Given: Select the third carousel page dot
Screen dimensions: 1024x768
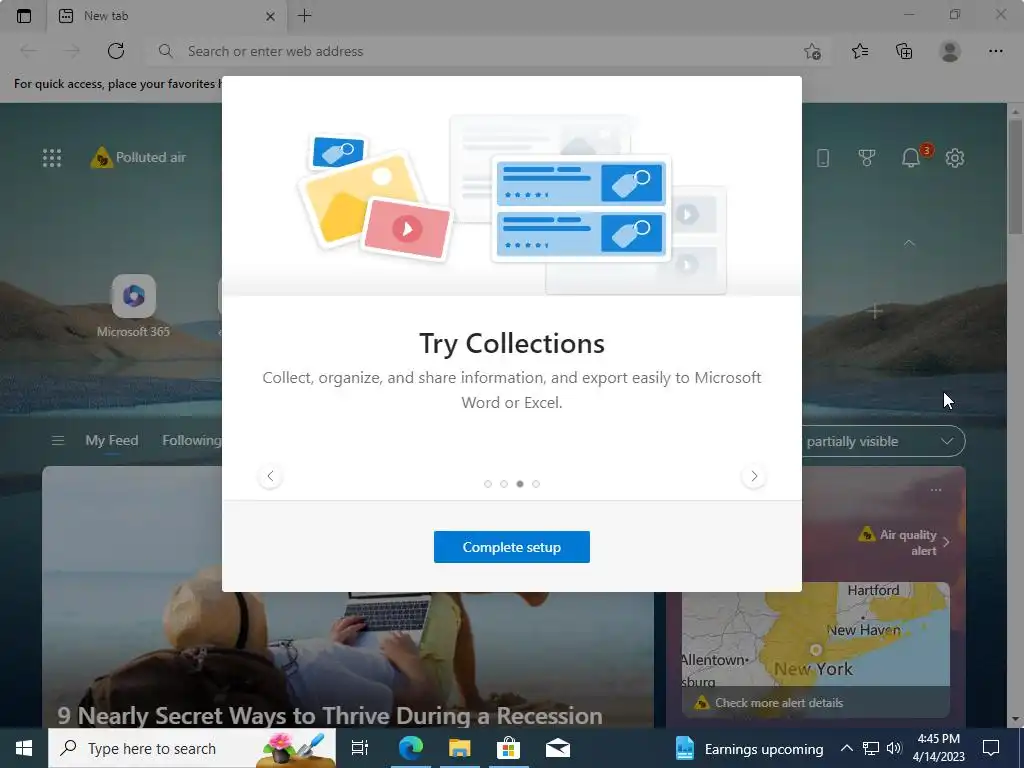Looking at the screenshot, I should pos(520,484).
